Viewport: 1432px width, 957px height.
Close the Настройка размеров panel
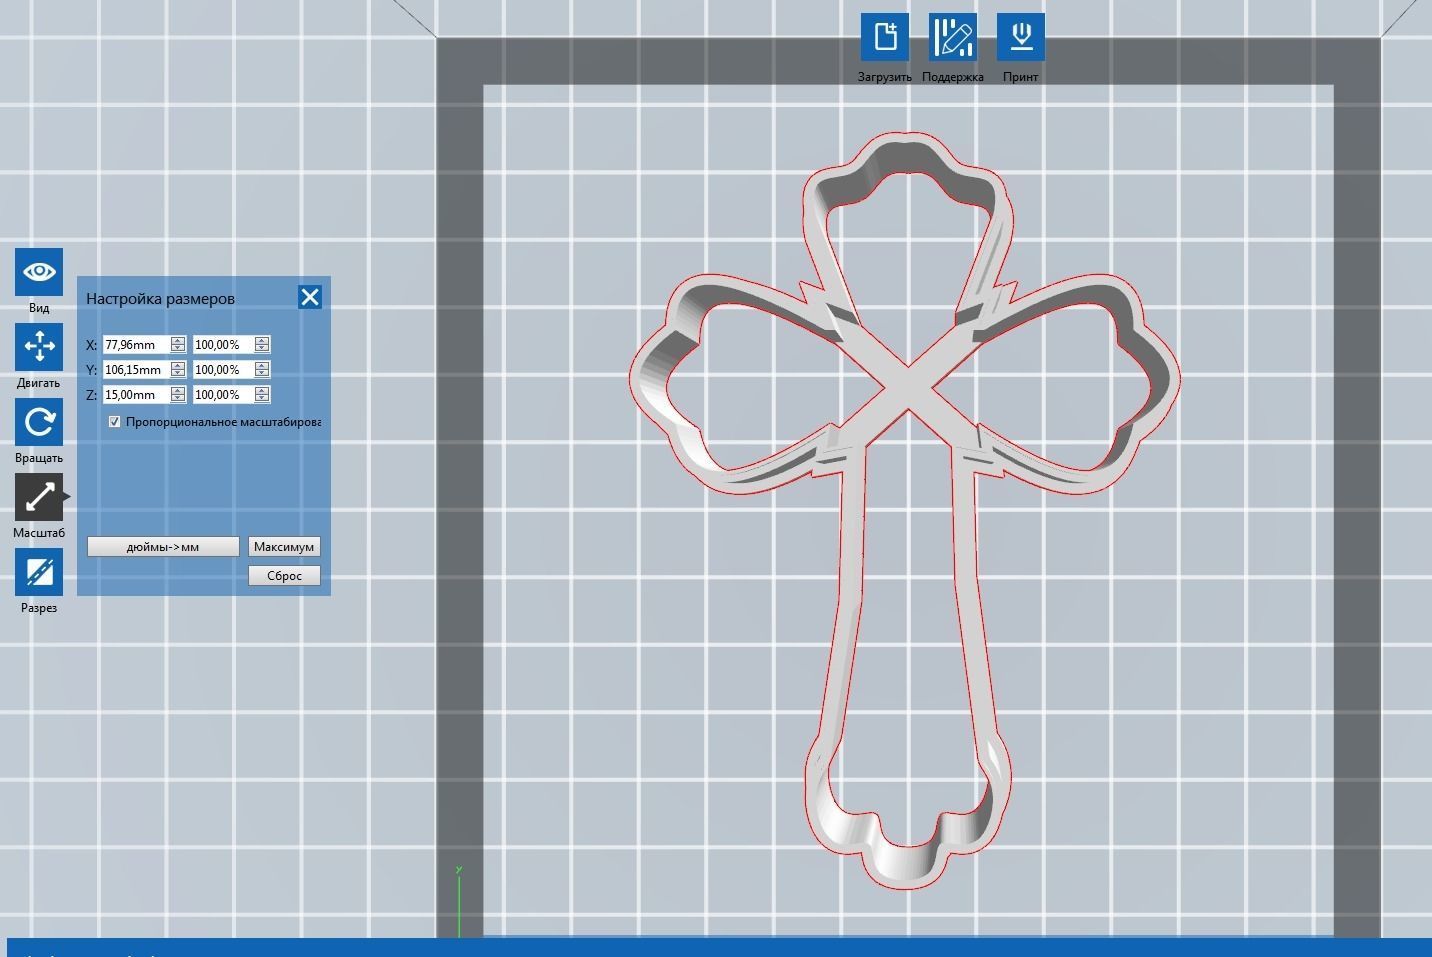click(x=310, y=297)
